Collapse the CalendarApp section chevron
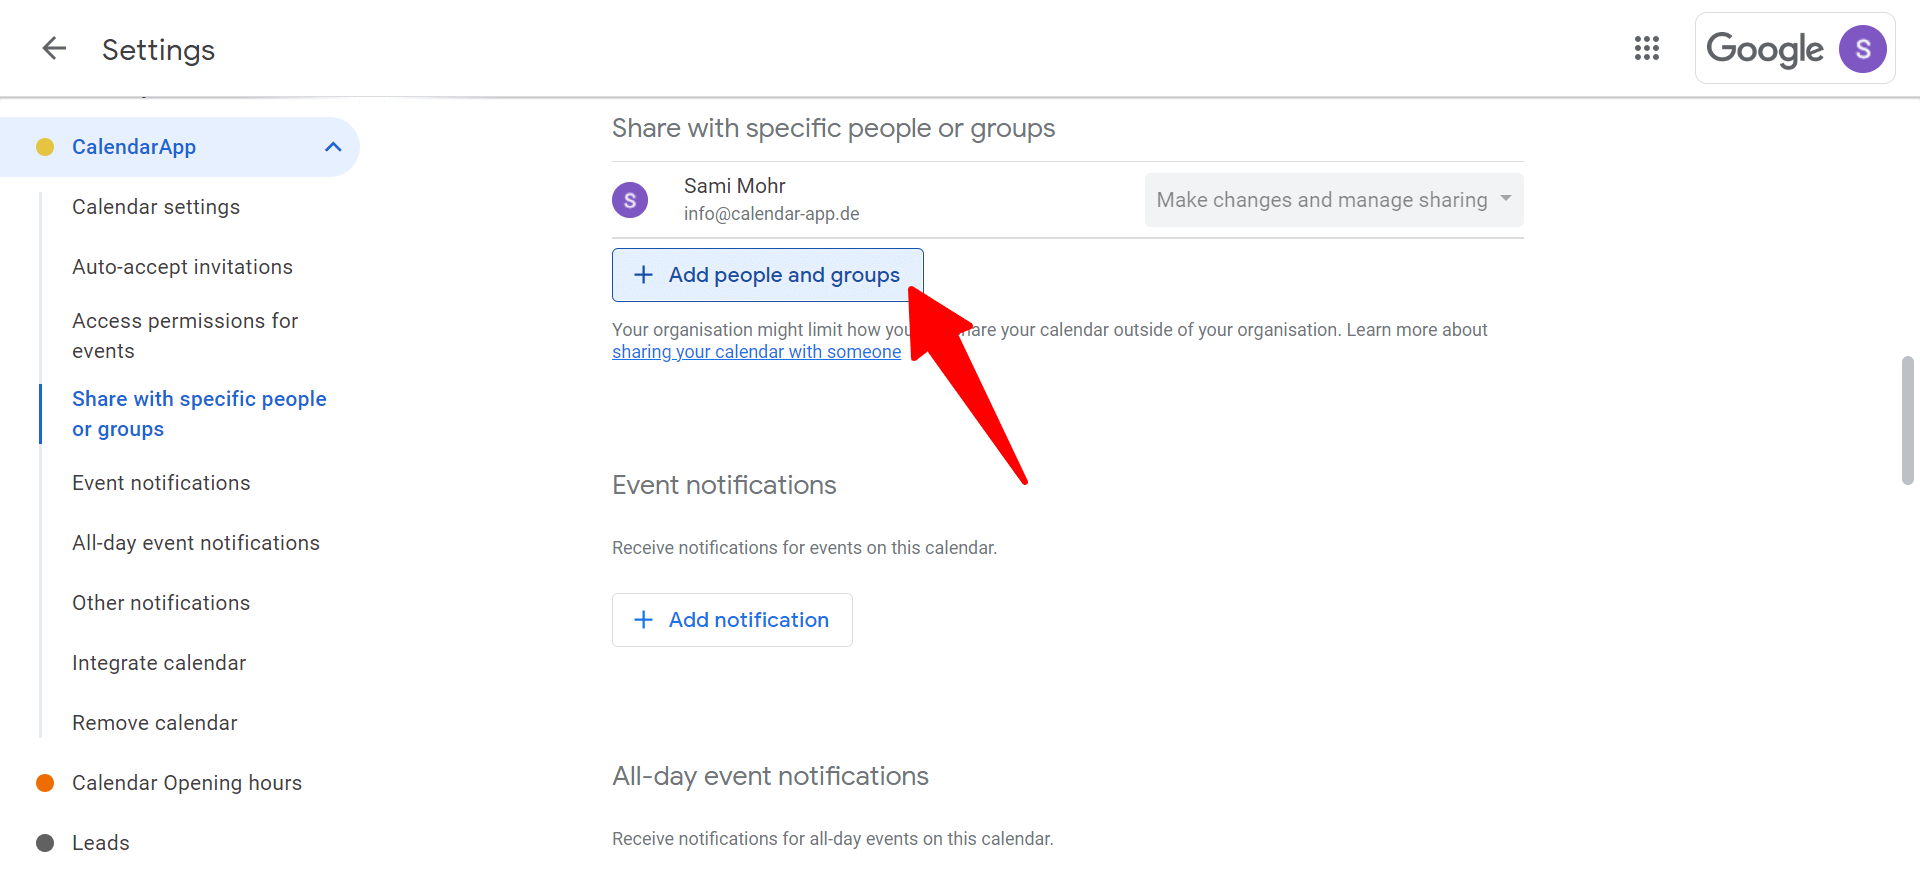 [x=333, y=147]
